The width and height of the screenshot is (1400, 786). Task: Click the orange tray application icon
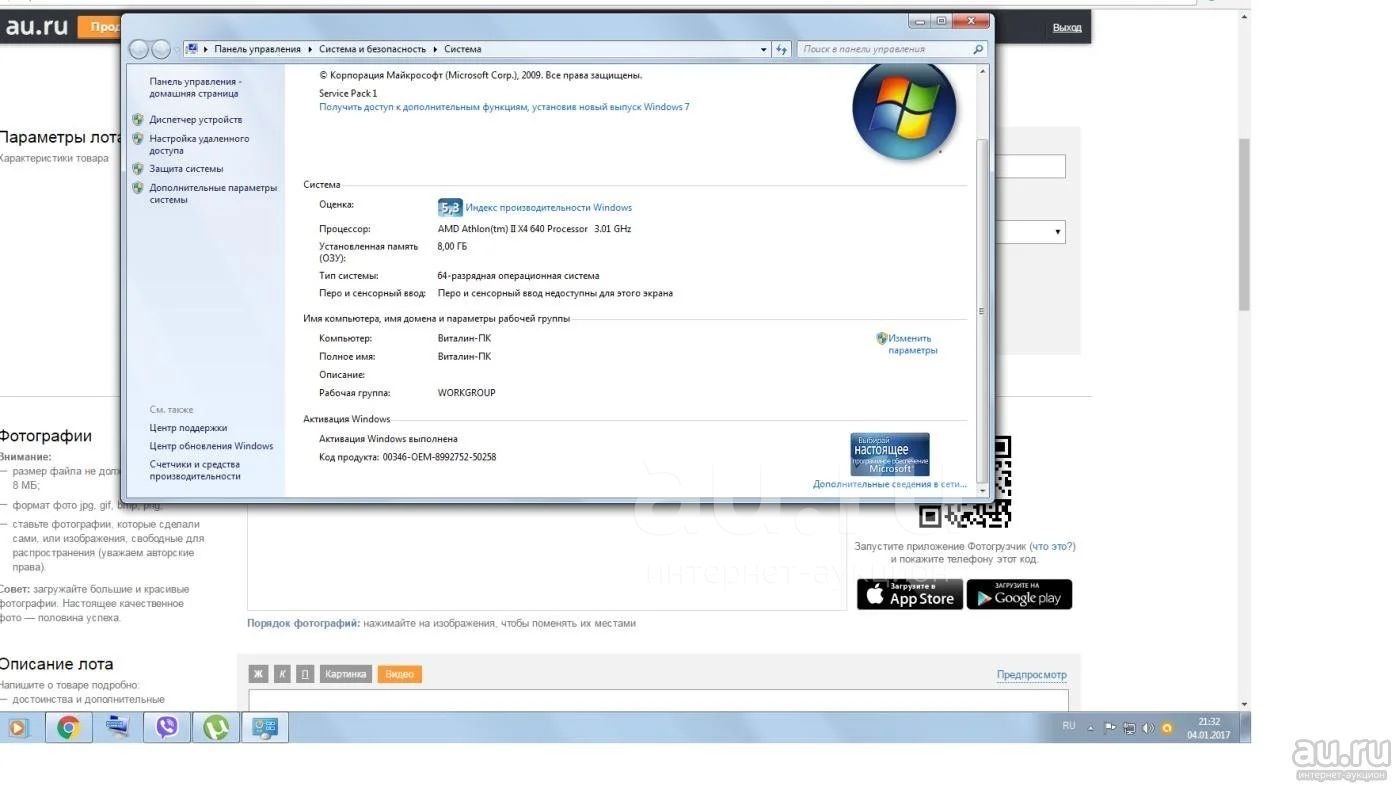pyautogui.click(x=1167, y=728)
